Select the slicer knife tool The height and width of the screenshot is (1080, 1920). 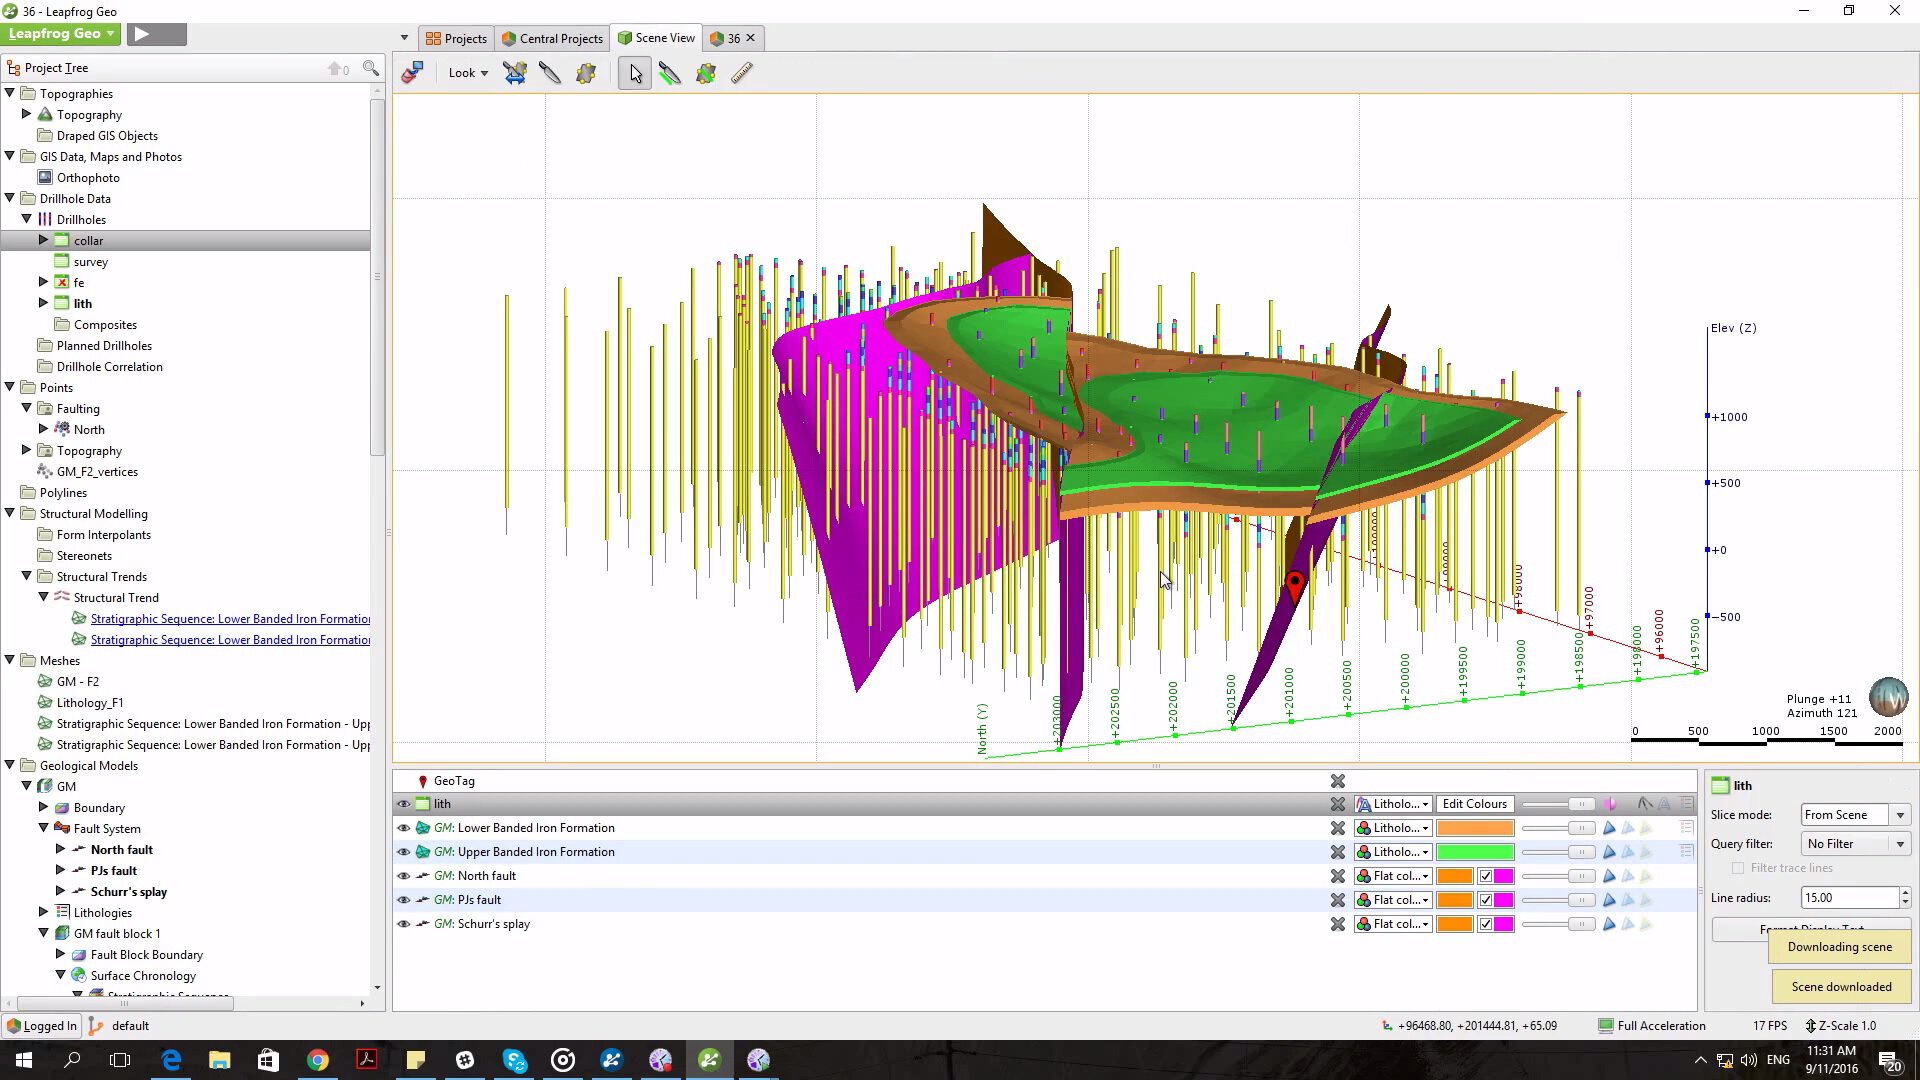point(550,73)
